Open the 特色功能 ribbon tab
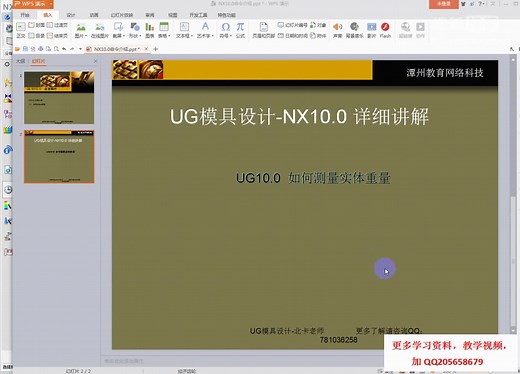Viewport: 520px width, 374px height. [227, 15]
